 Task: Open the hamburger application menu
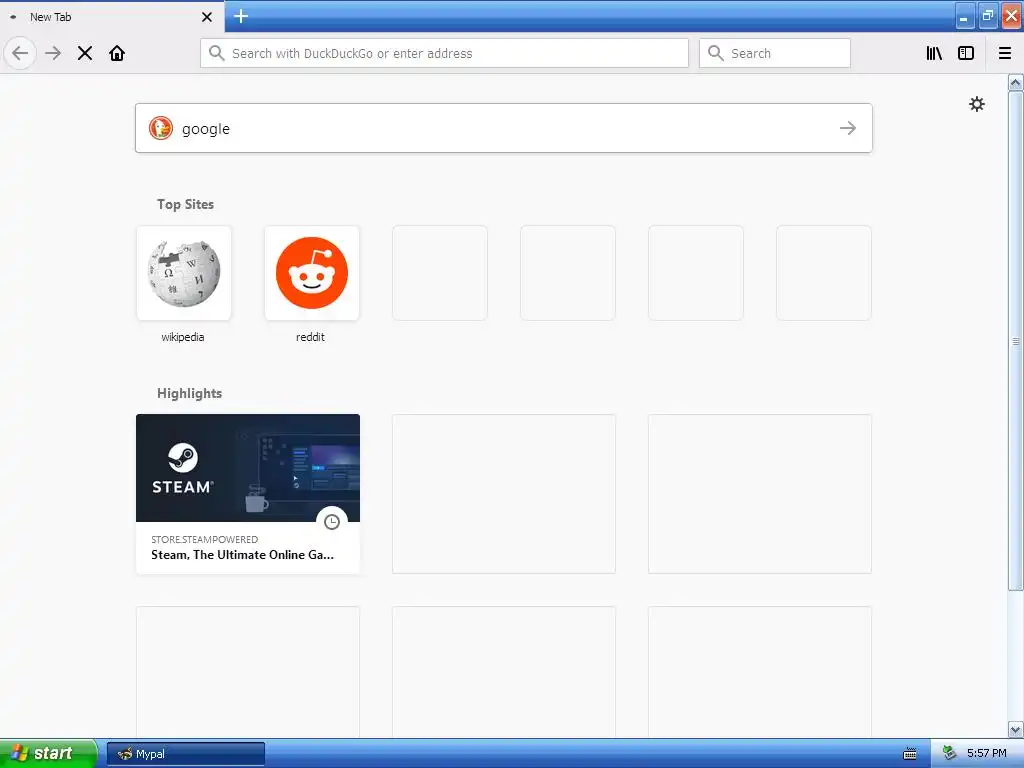pos(1005,53)
